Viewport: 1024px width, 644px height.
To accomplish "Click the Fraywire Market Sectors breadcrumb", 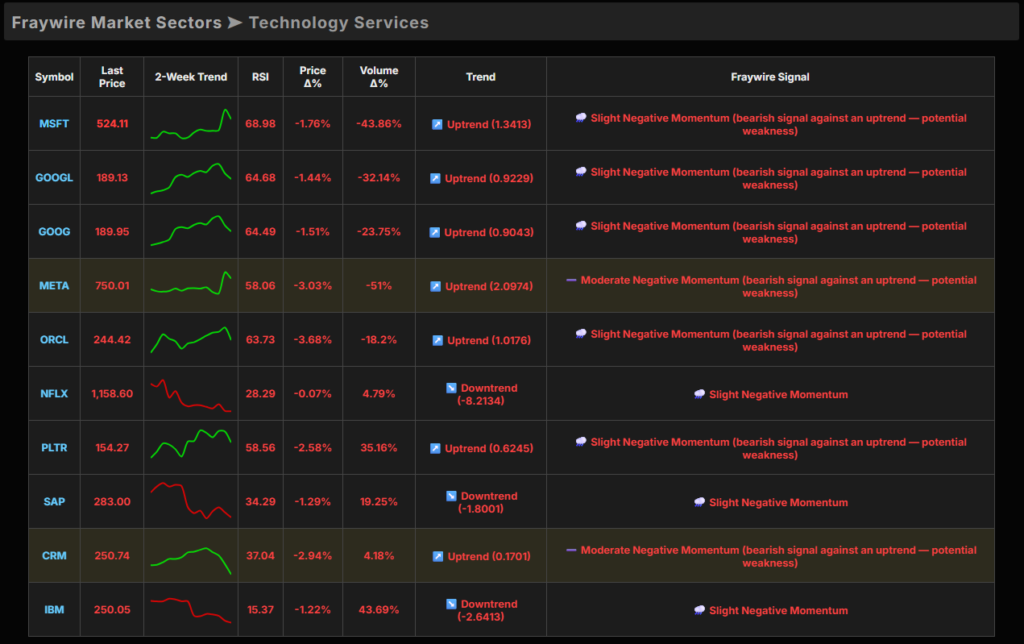I will [x=116, y=22].
